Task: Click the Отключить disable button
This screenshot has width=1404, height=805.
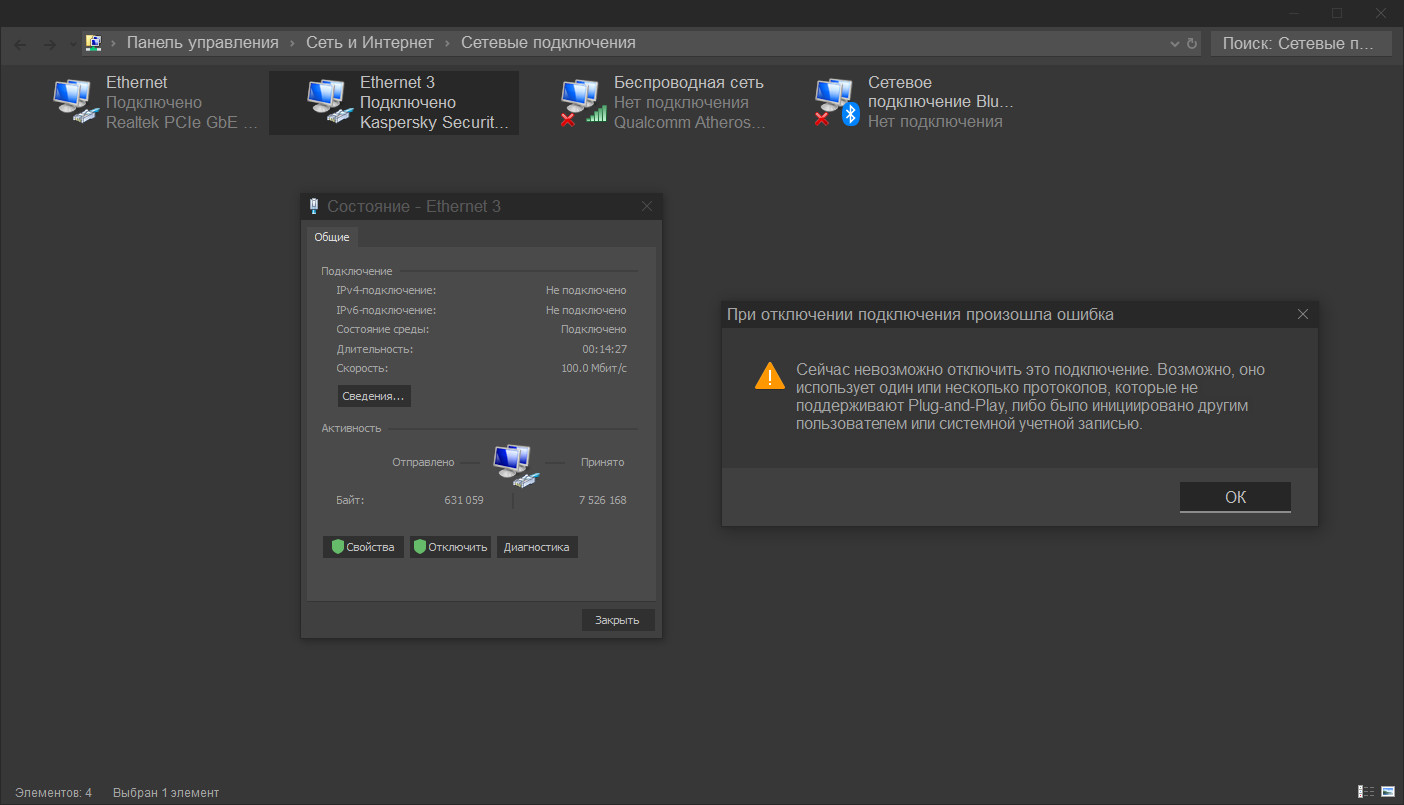Action: point(450,547)
